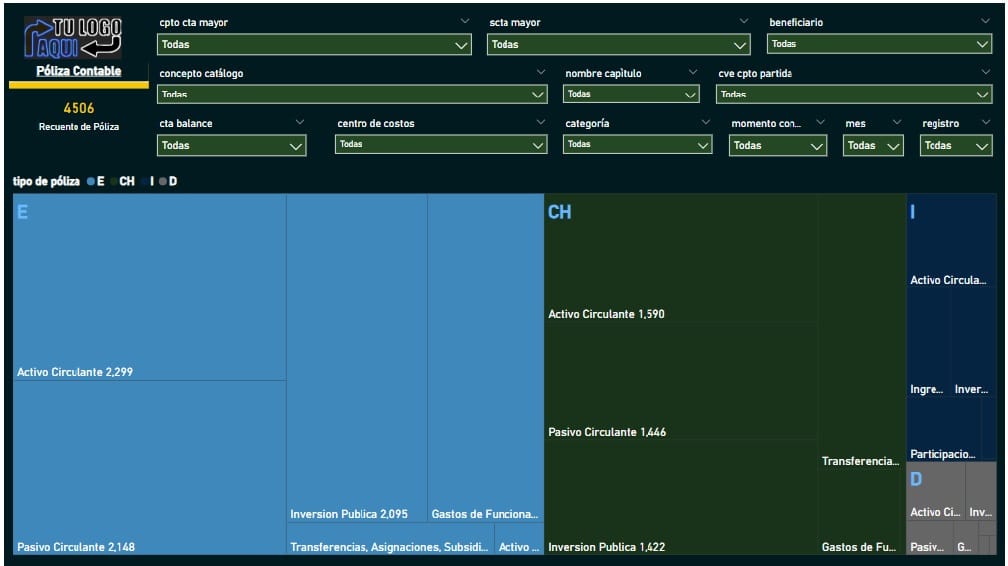Select CH Inversion Publica 1,422 tile
The width and height of the screenshot is (1008, 566).
coord(681,498)
